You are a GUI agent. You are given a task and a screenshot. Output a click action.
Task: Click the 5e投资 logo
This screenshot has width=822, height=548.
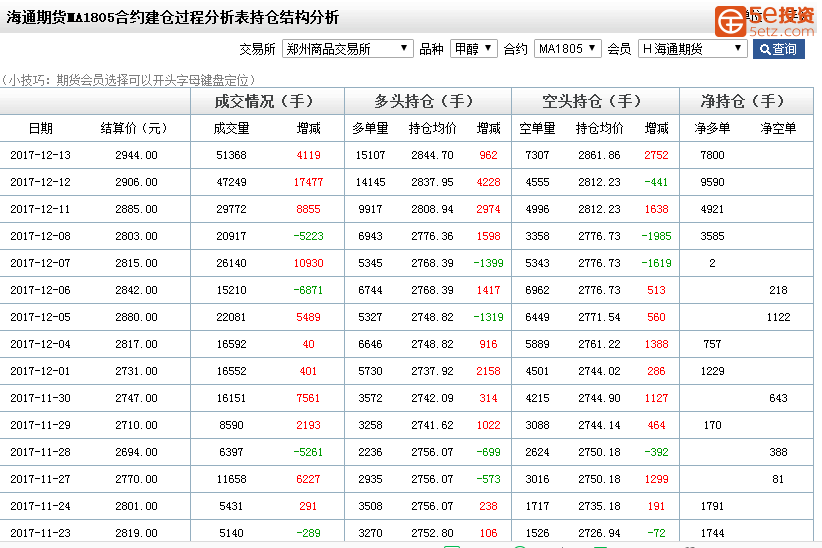click(x=765, y=21)
